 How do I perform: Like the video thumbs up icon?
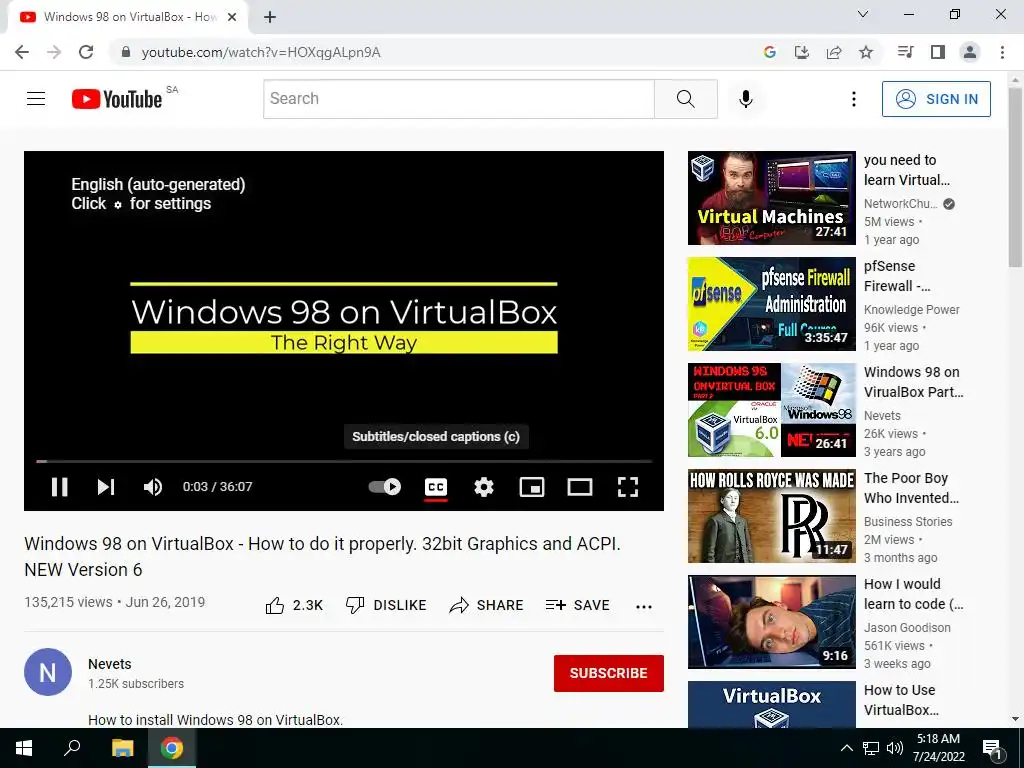275,605
